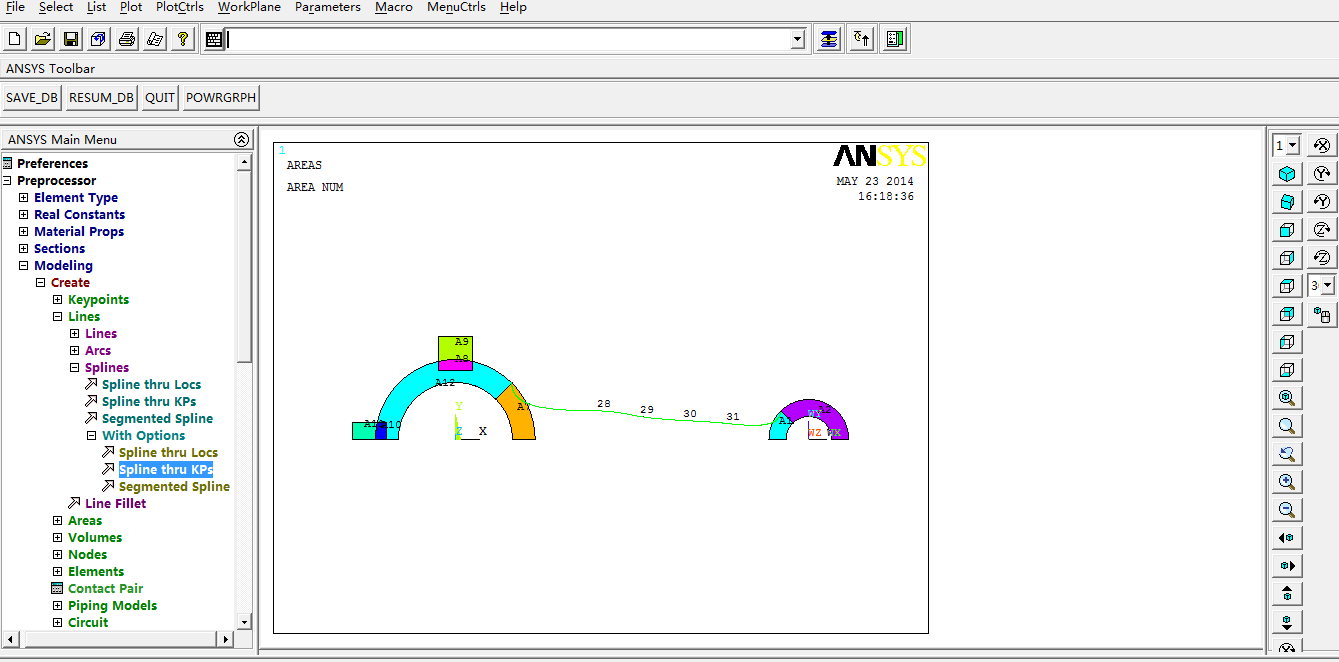Rotate about negative Y axis icon
Image resolution: width=1339 pixels, height=662 pixels.
[x=1322, y=202]
